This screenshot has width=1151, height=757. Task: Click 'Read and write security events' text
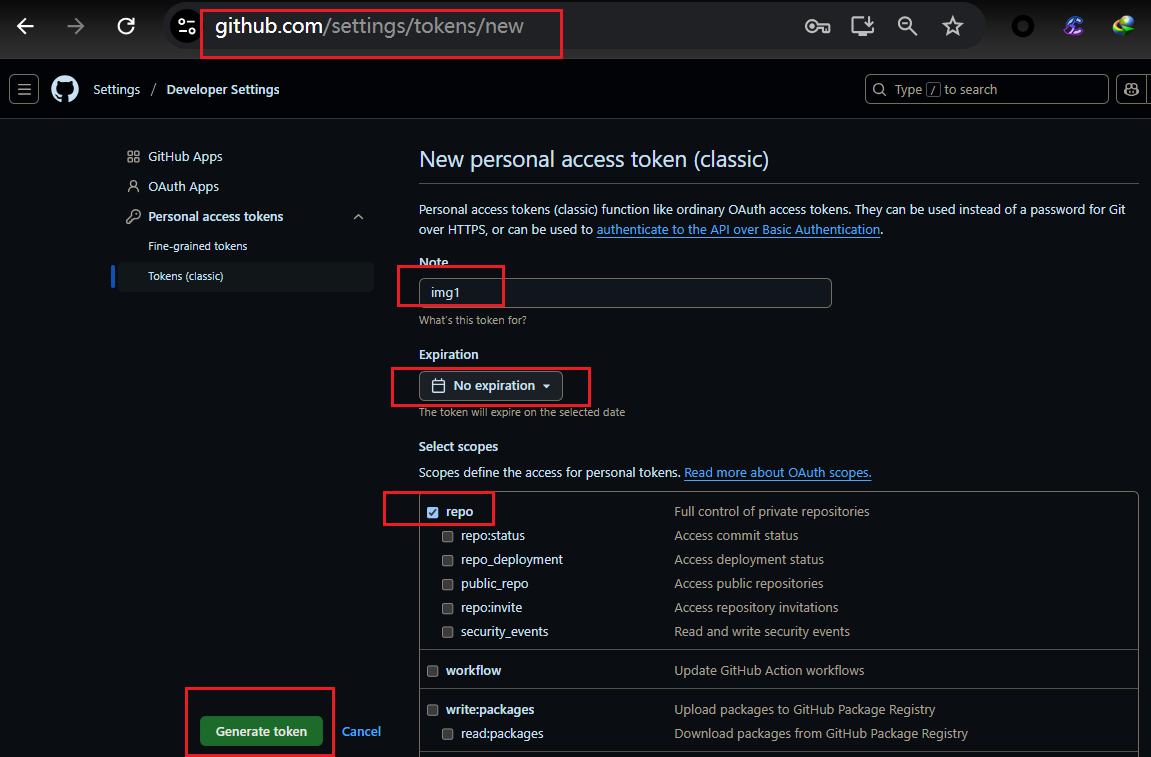pos(762,631)
